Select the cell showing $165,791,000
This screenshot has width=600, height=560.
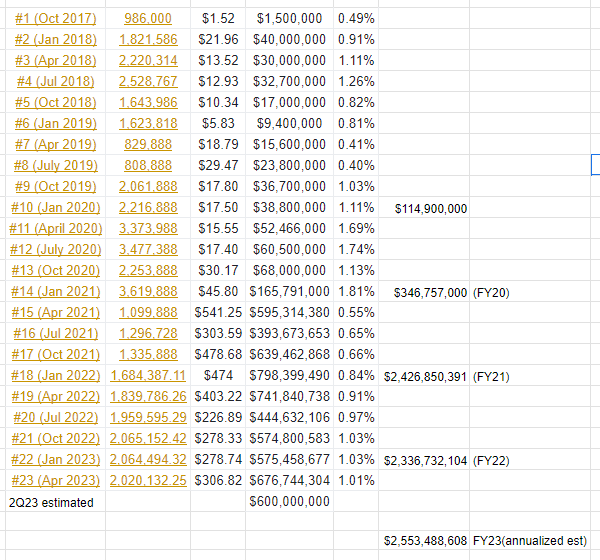coord(289,292)
